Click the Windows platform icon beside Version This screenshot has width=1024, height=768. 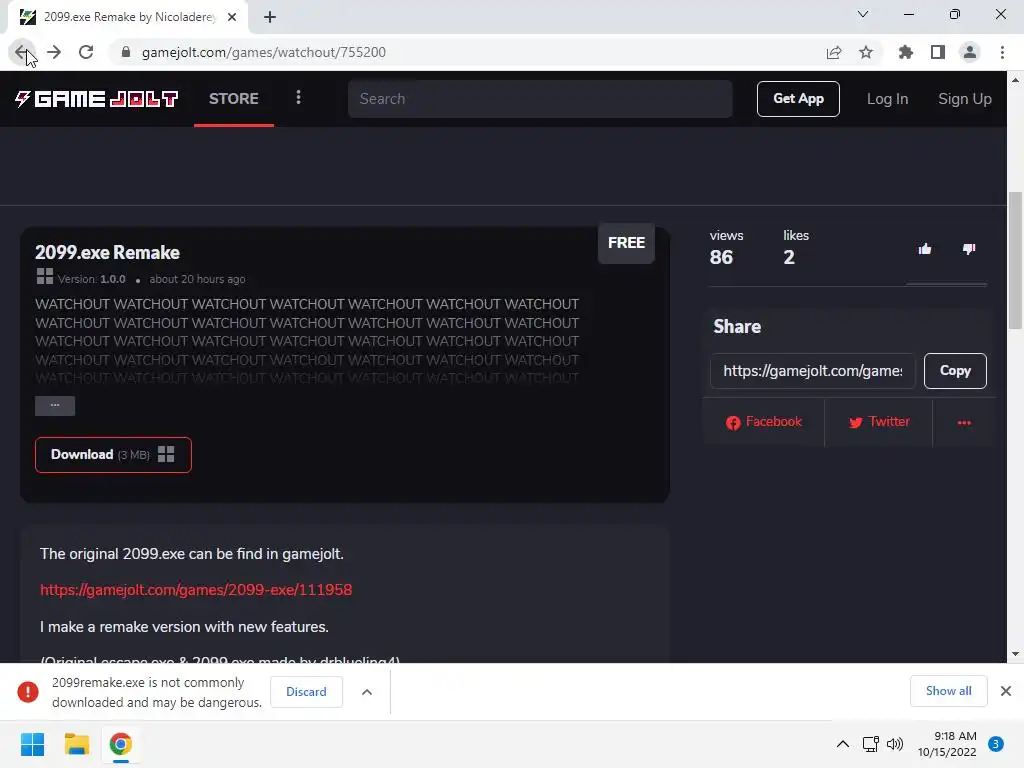44,276
